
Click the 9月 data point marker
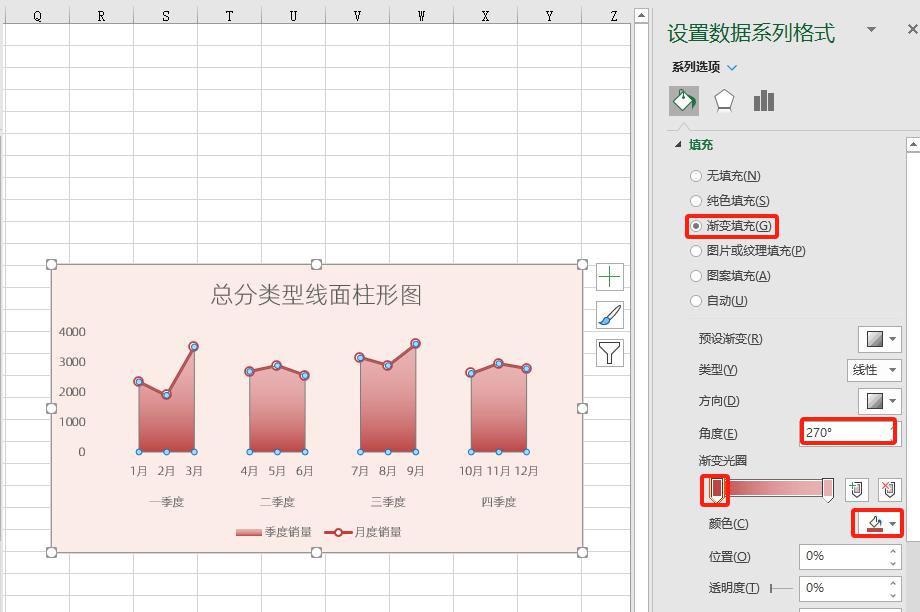415,343
